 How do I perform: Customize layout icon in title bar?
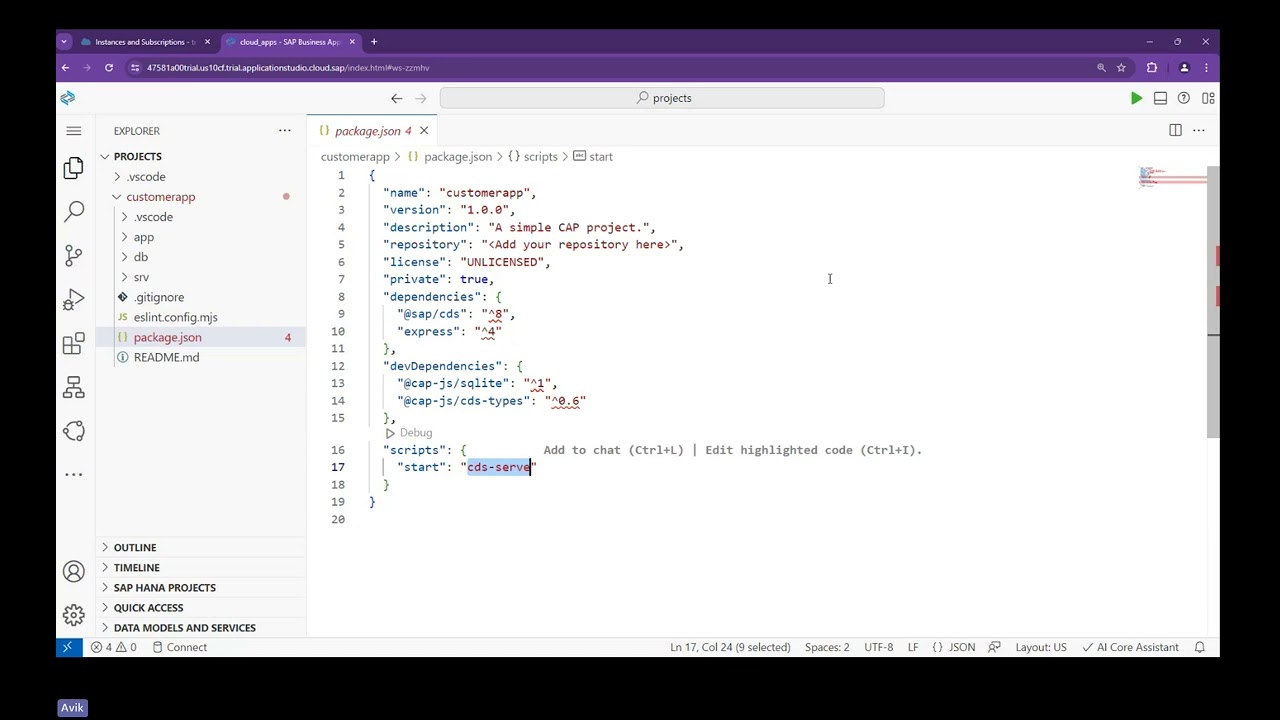(x=1208, y=98)
